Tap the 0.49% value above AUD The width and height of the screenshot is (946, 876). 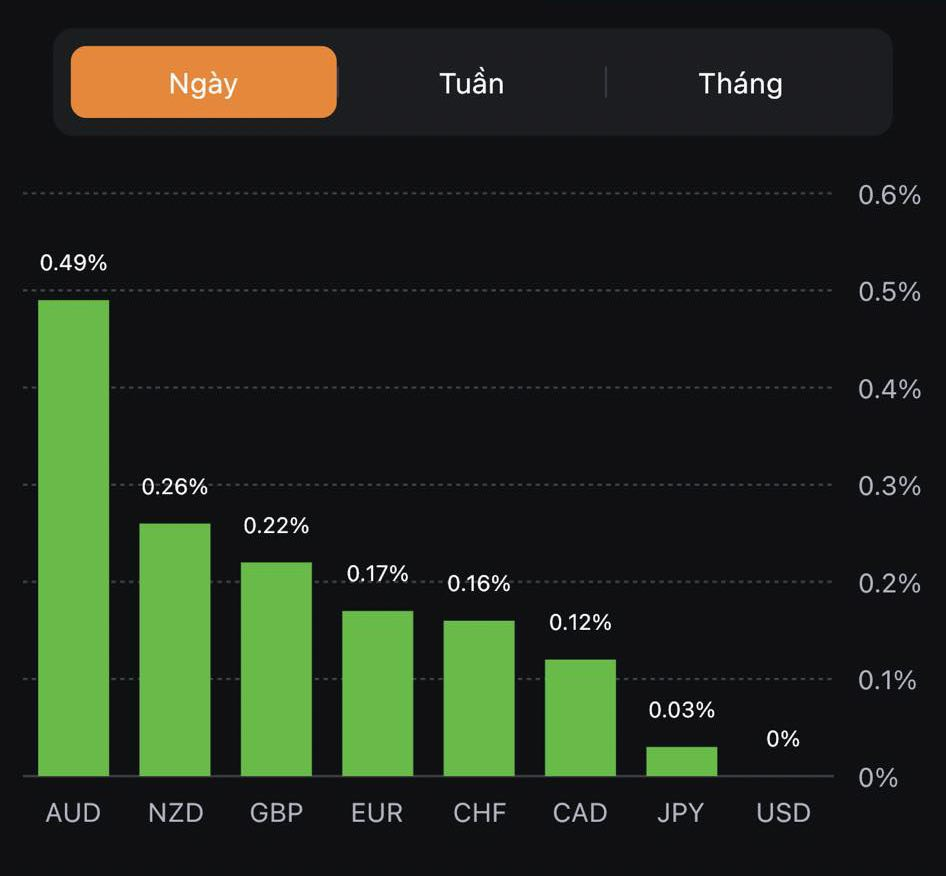[73, 263]
